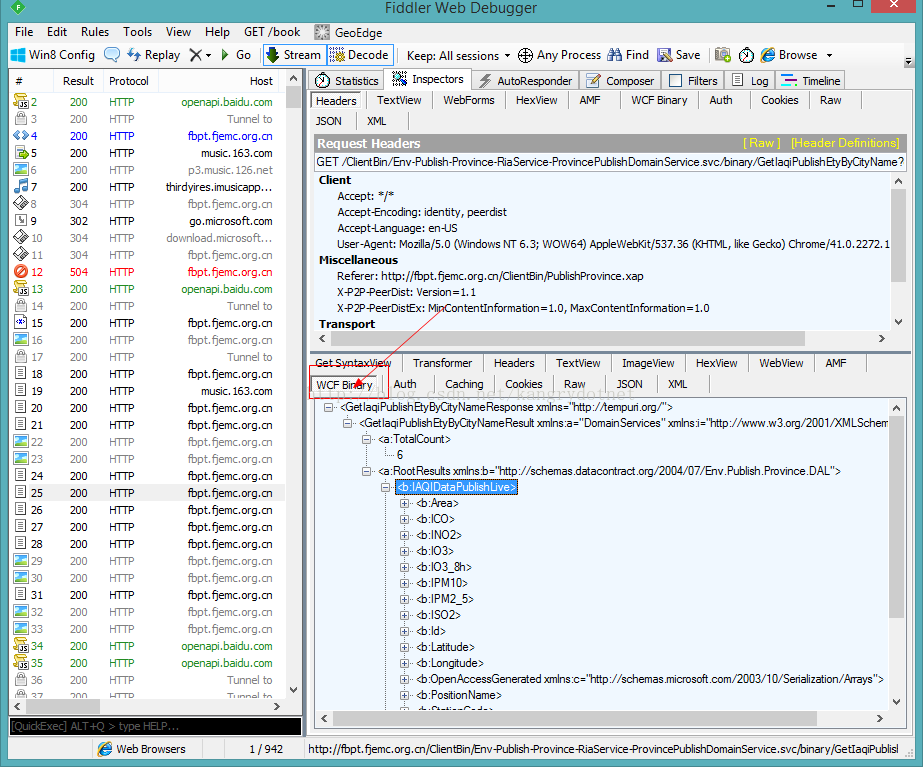Open the Browse dropdown arrow
This screenshot has height=767, width=923.
pos(829,55)
